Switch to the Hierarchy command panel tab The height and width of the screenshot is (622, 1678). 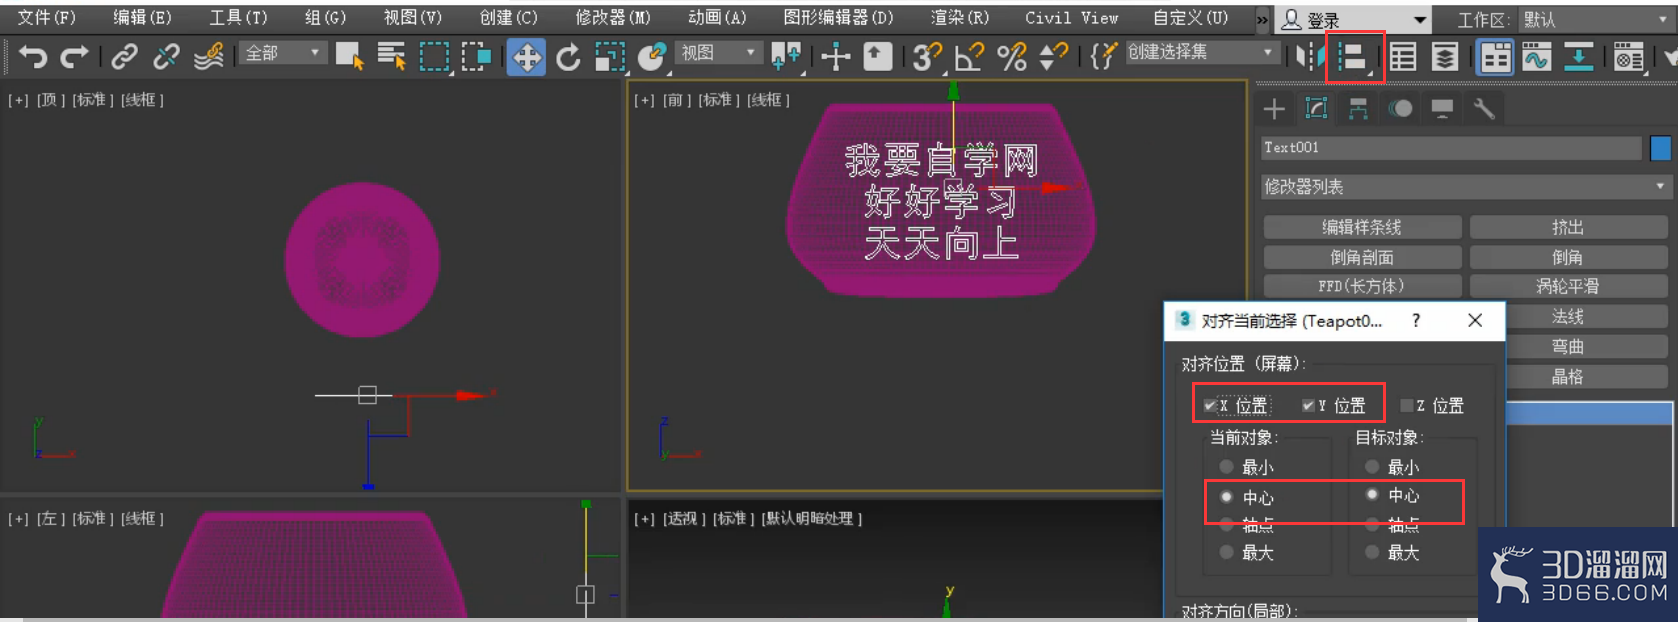point(1358,109)
